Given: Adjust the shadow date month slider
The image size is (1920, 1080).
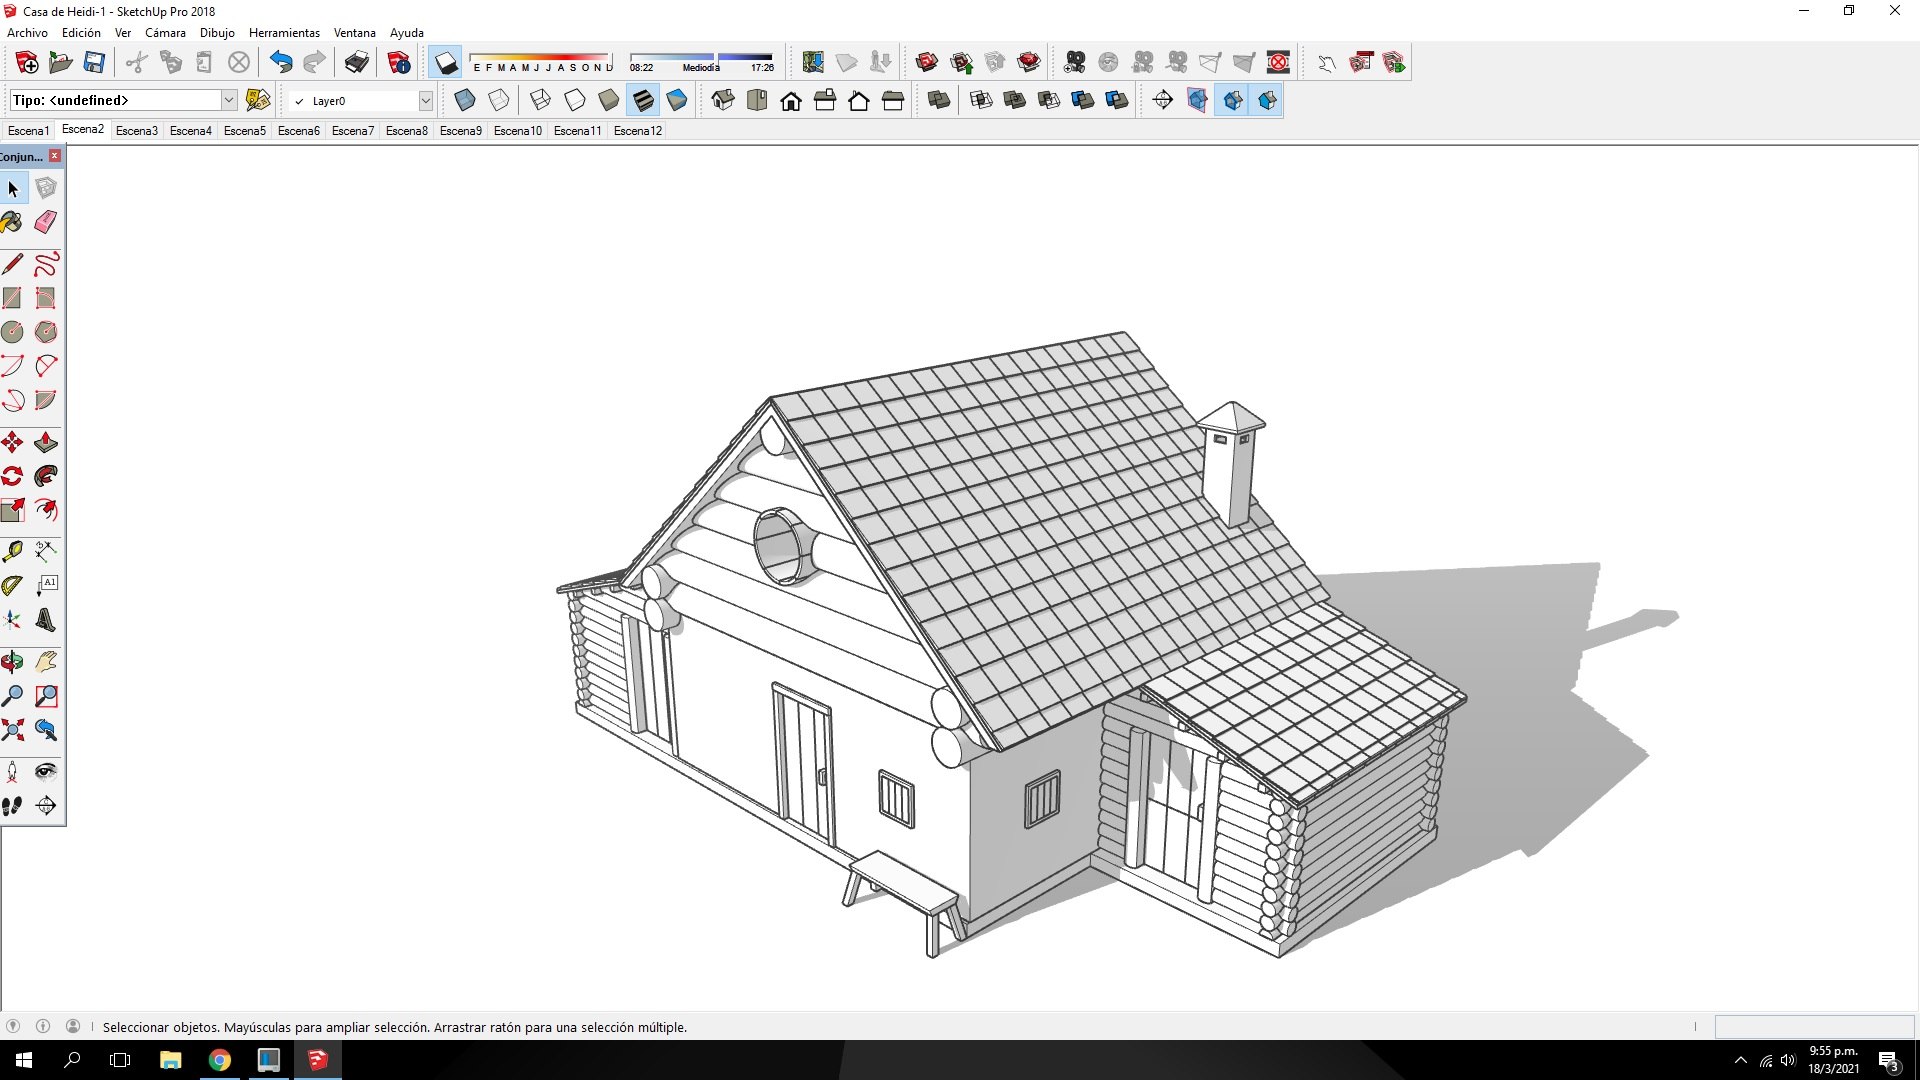Looking at the screenshot, I should tap(541, 62).
